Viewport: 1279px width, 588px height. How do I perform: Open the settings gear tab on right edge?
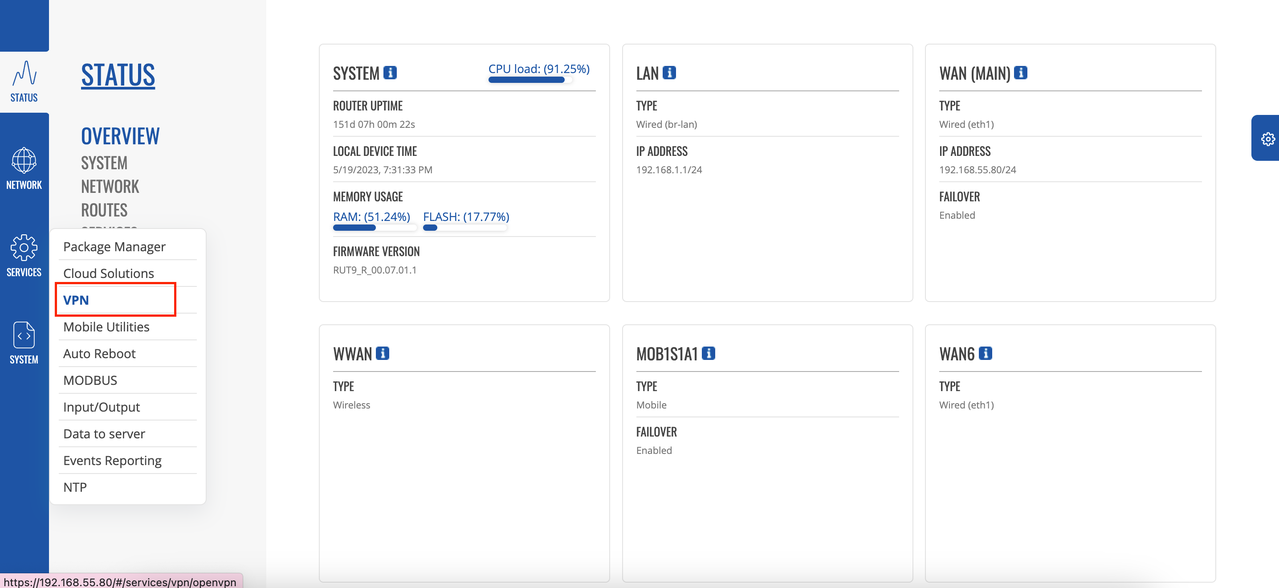(x=1267, y=139)
